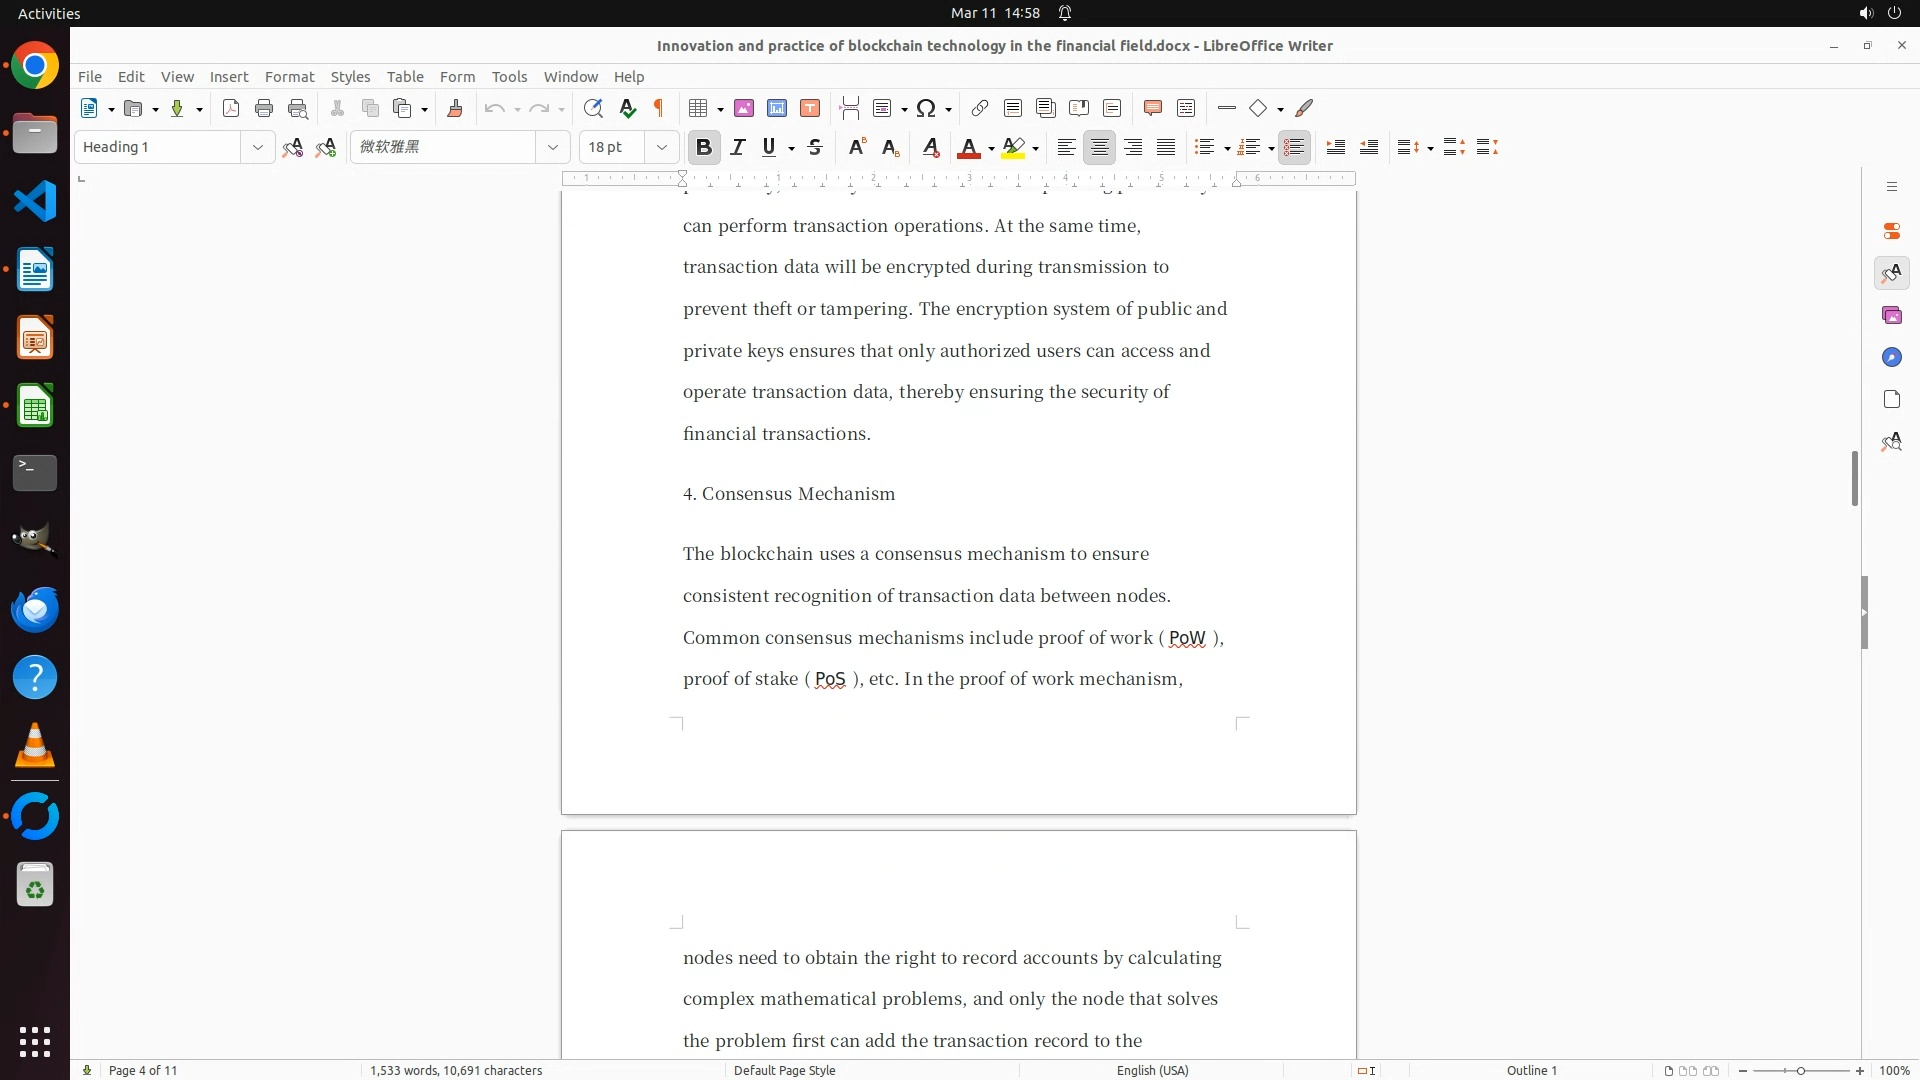Expand the Heading 1 paragraph style dropdown
Screen dimensions: 1920x1080
(x=257, y=147)
